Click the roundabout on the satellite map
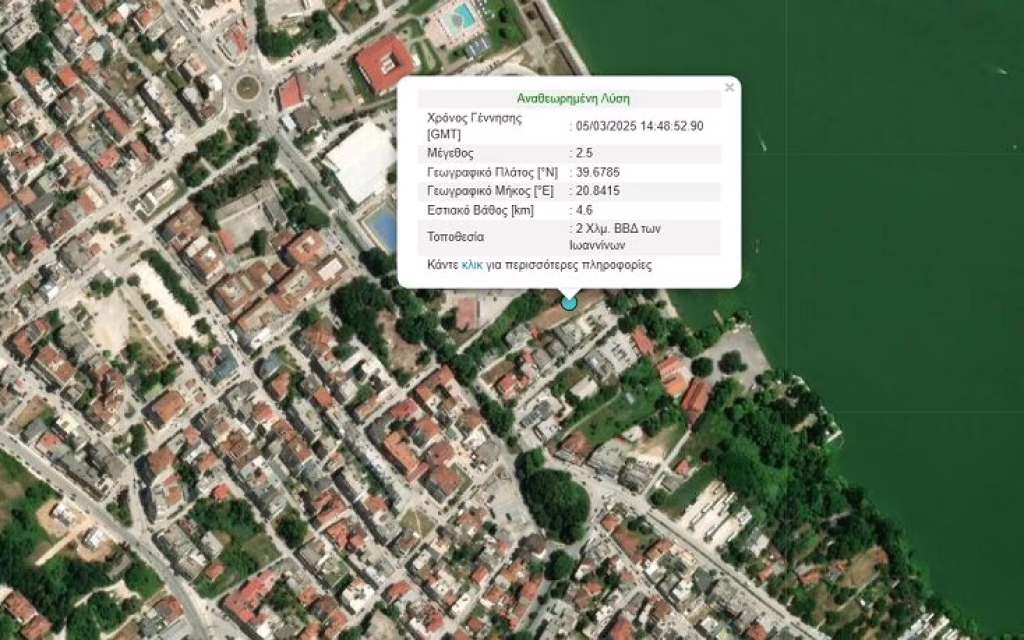Viewport: 1024px width, 640px height. coord(246,87)
